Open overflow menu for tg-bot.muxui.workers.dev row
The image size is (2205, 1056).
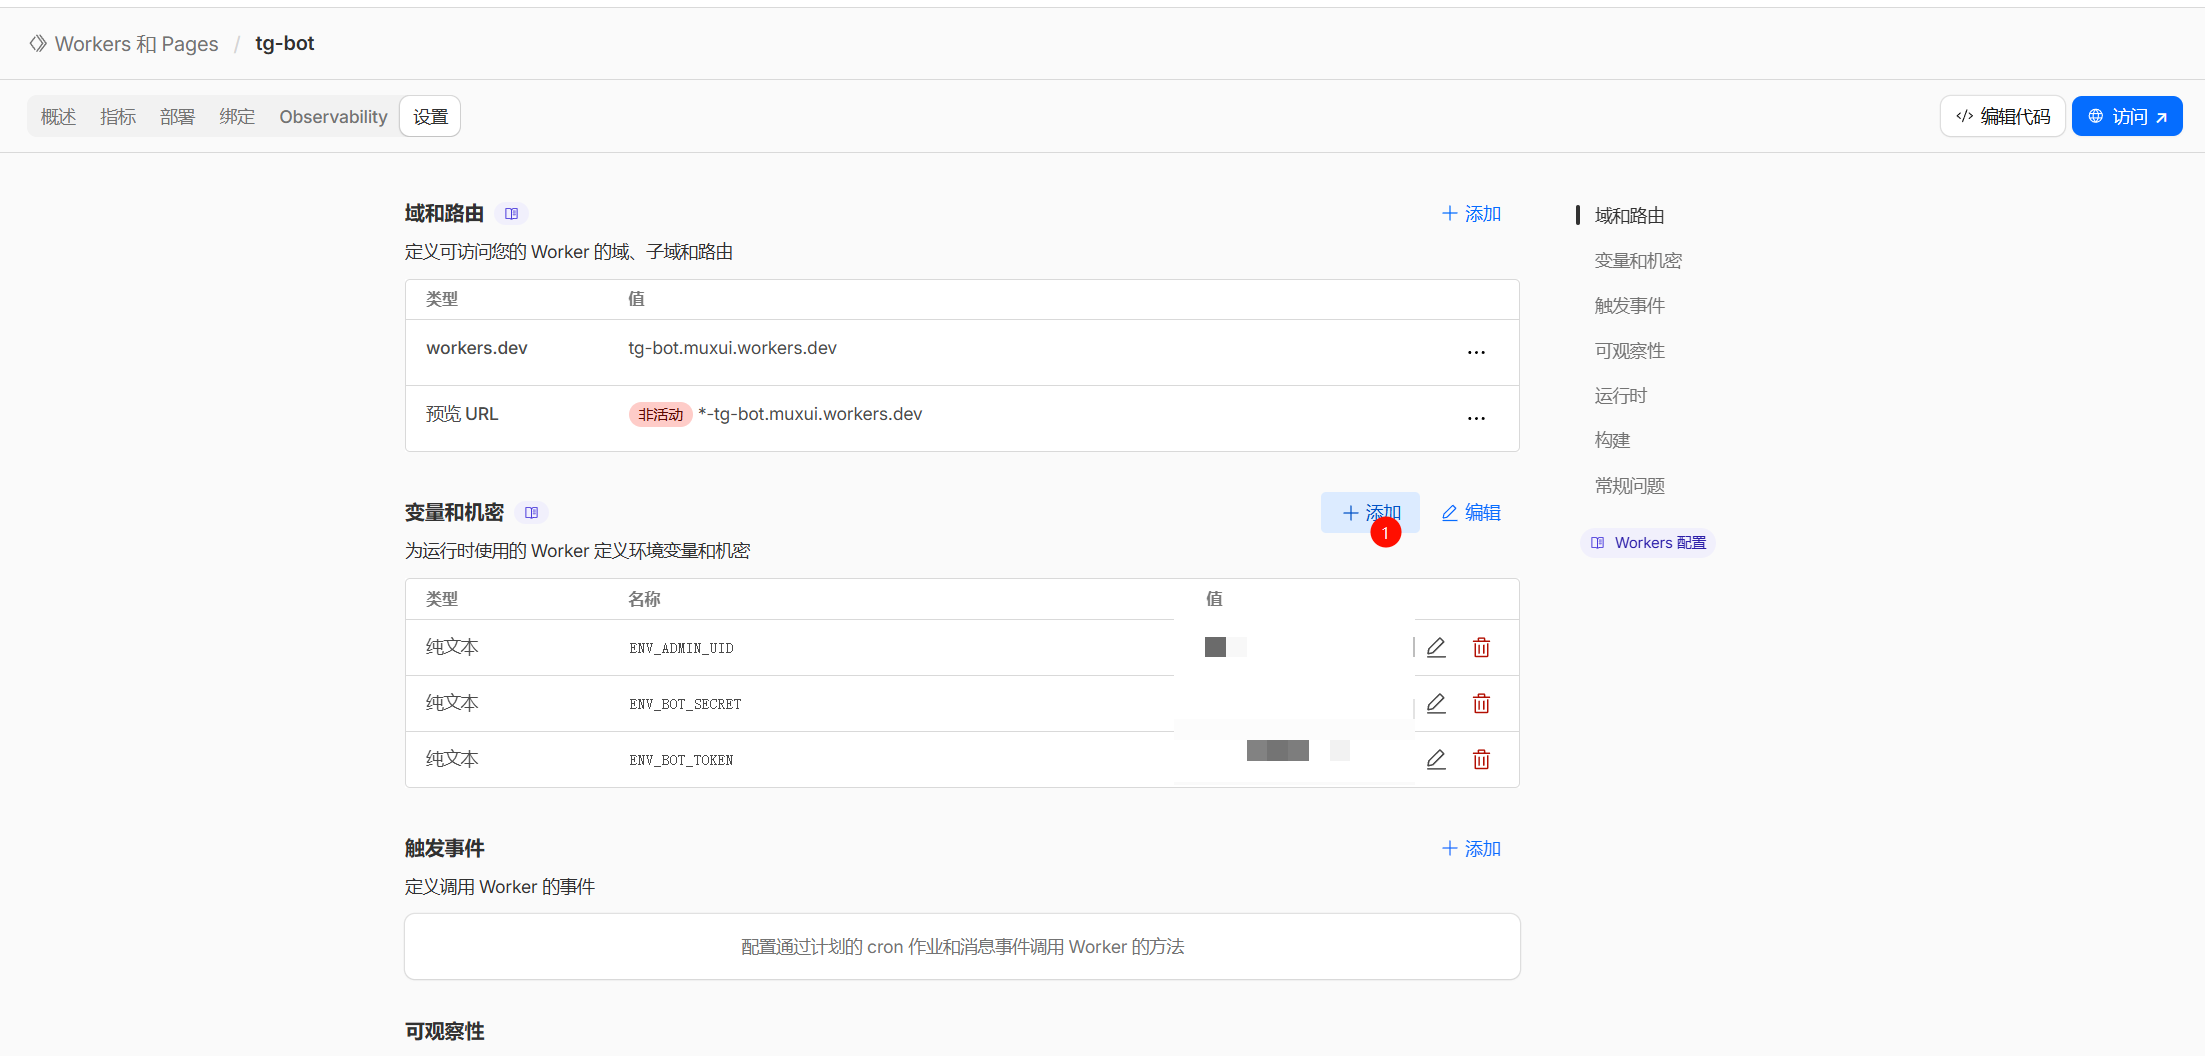click(1476, 352)
